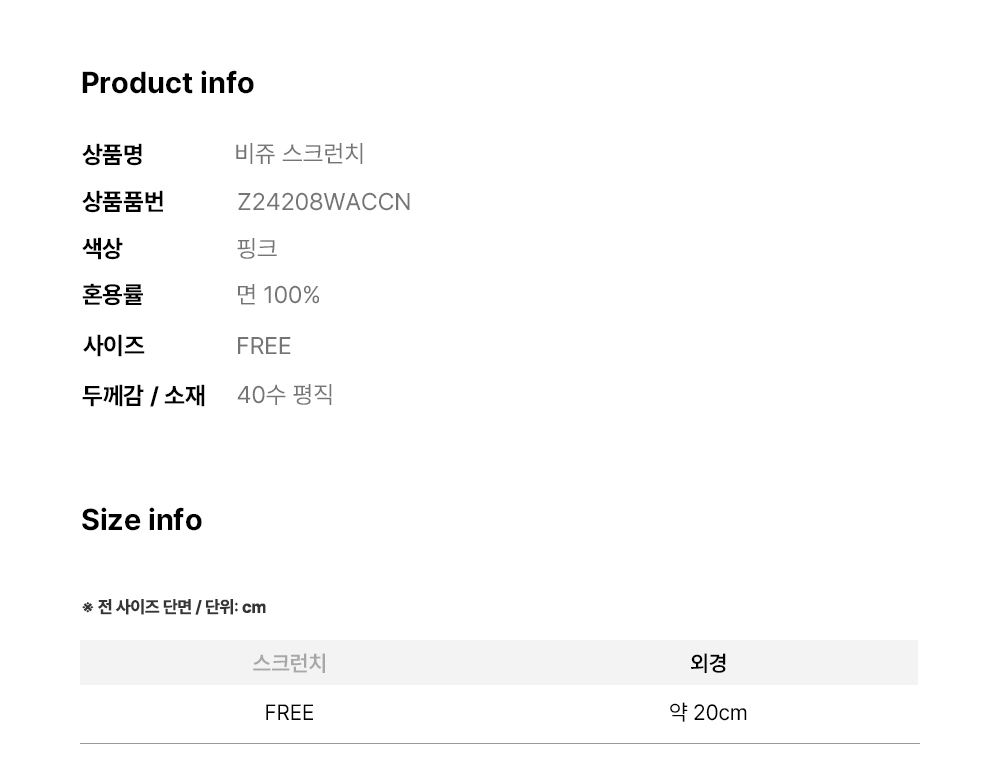Viewport: 1000px width, 764px height.
Task: Click the product name 비쥬 스크런치
Action: point(299,154)
